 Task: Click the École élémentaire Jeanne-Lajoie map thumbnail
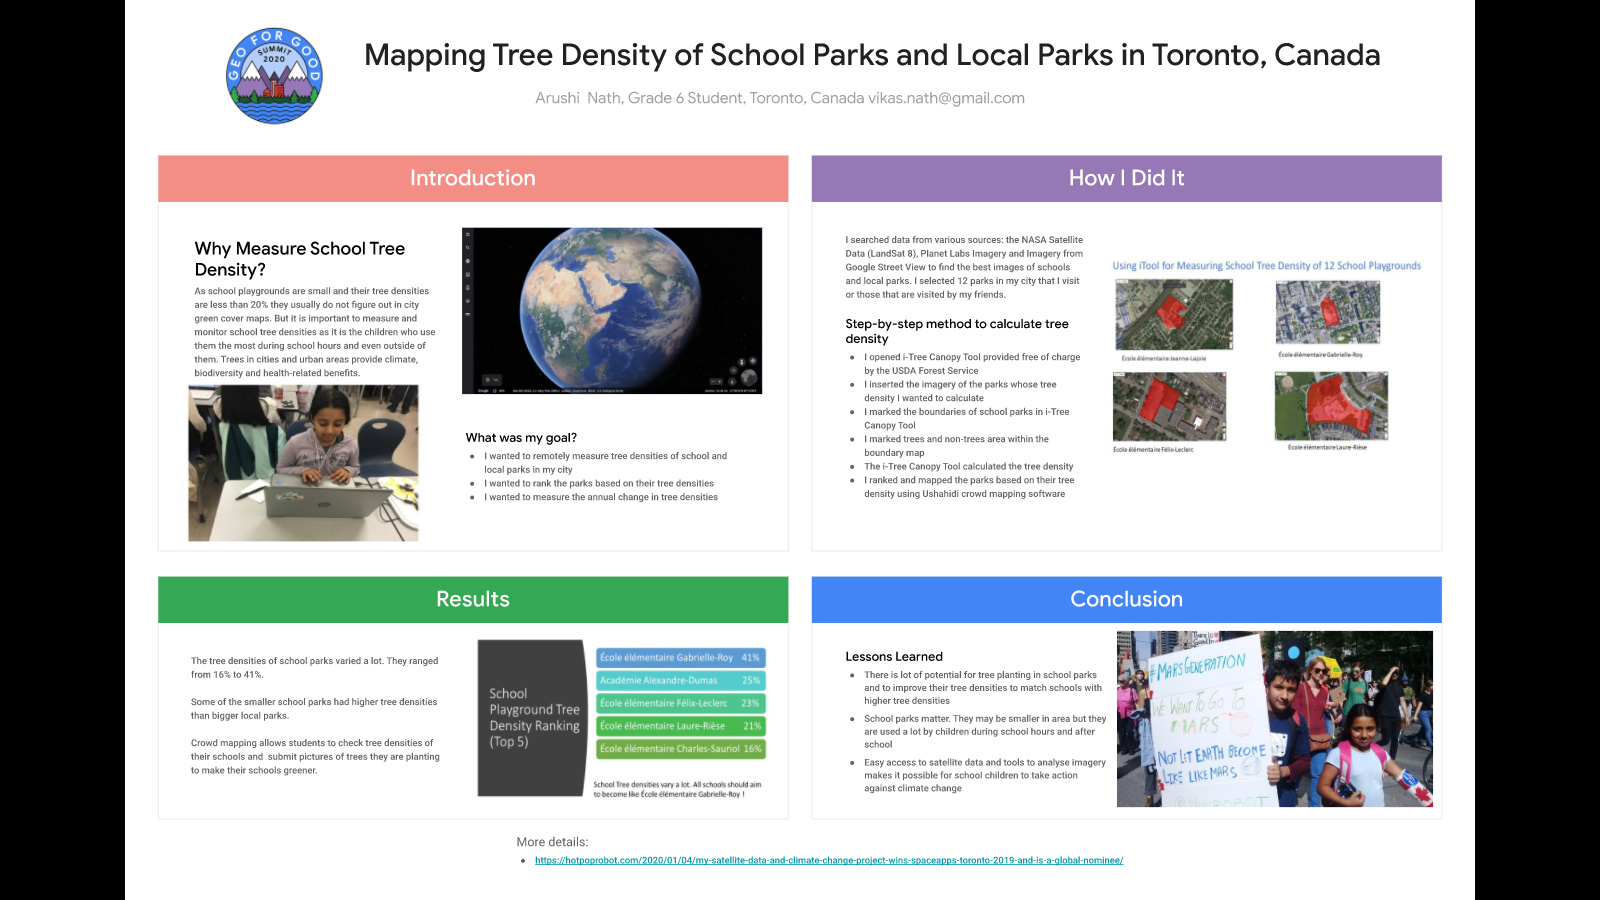(1174, 315)
